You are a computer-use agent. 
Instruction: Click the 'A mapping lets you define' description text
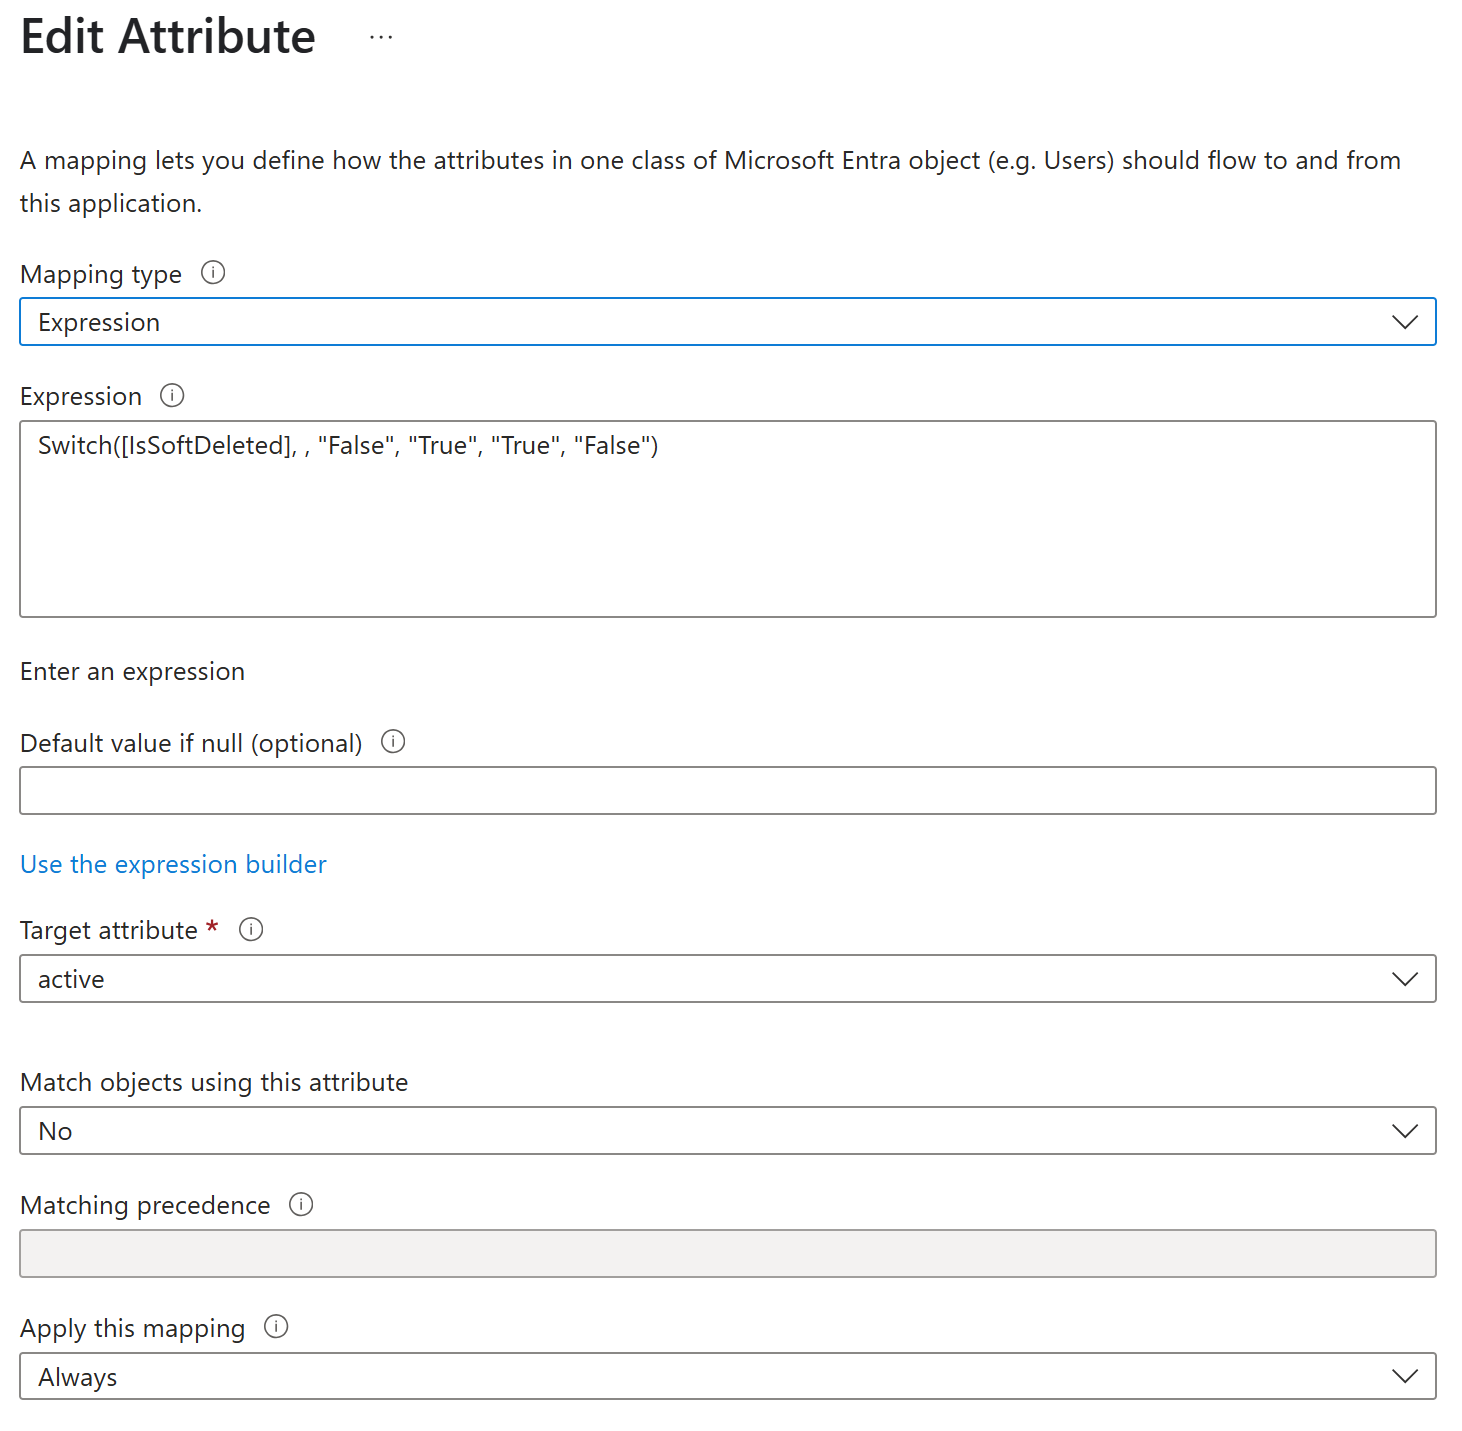(x=710, y=181)
